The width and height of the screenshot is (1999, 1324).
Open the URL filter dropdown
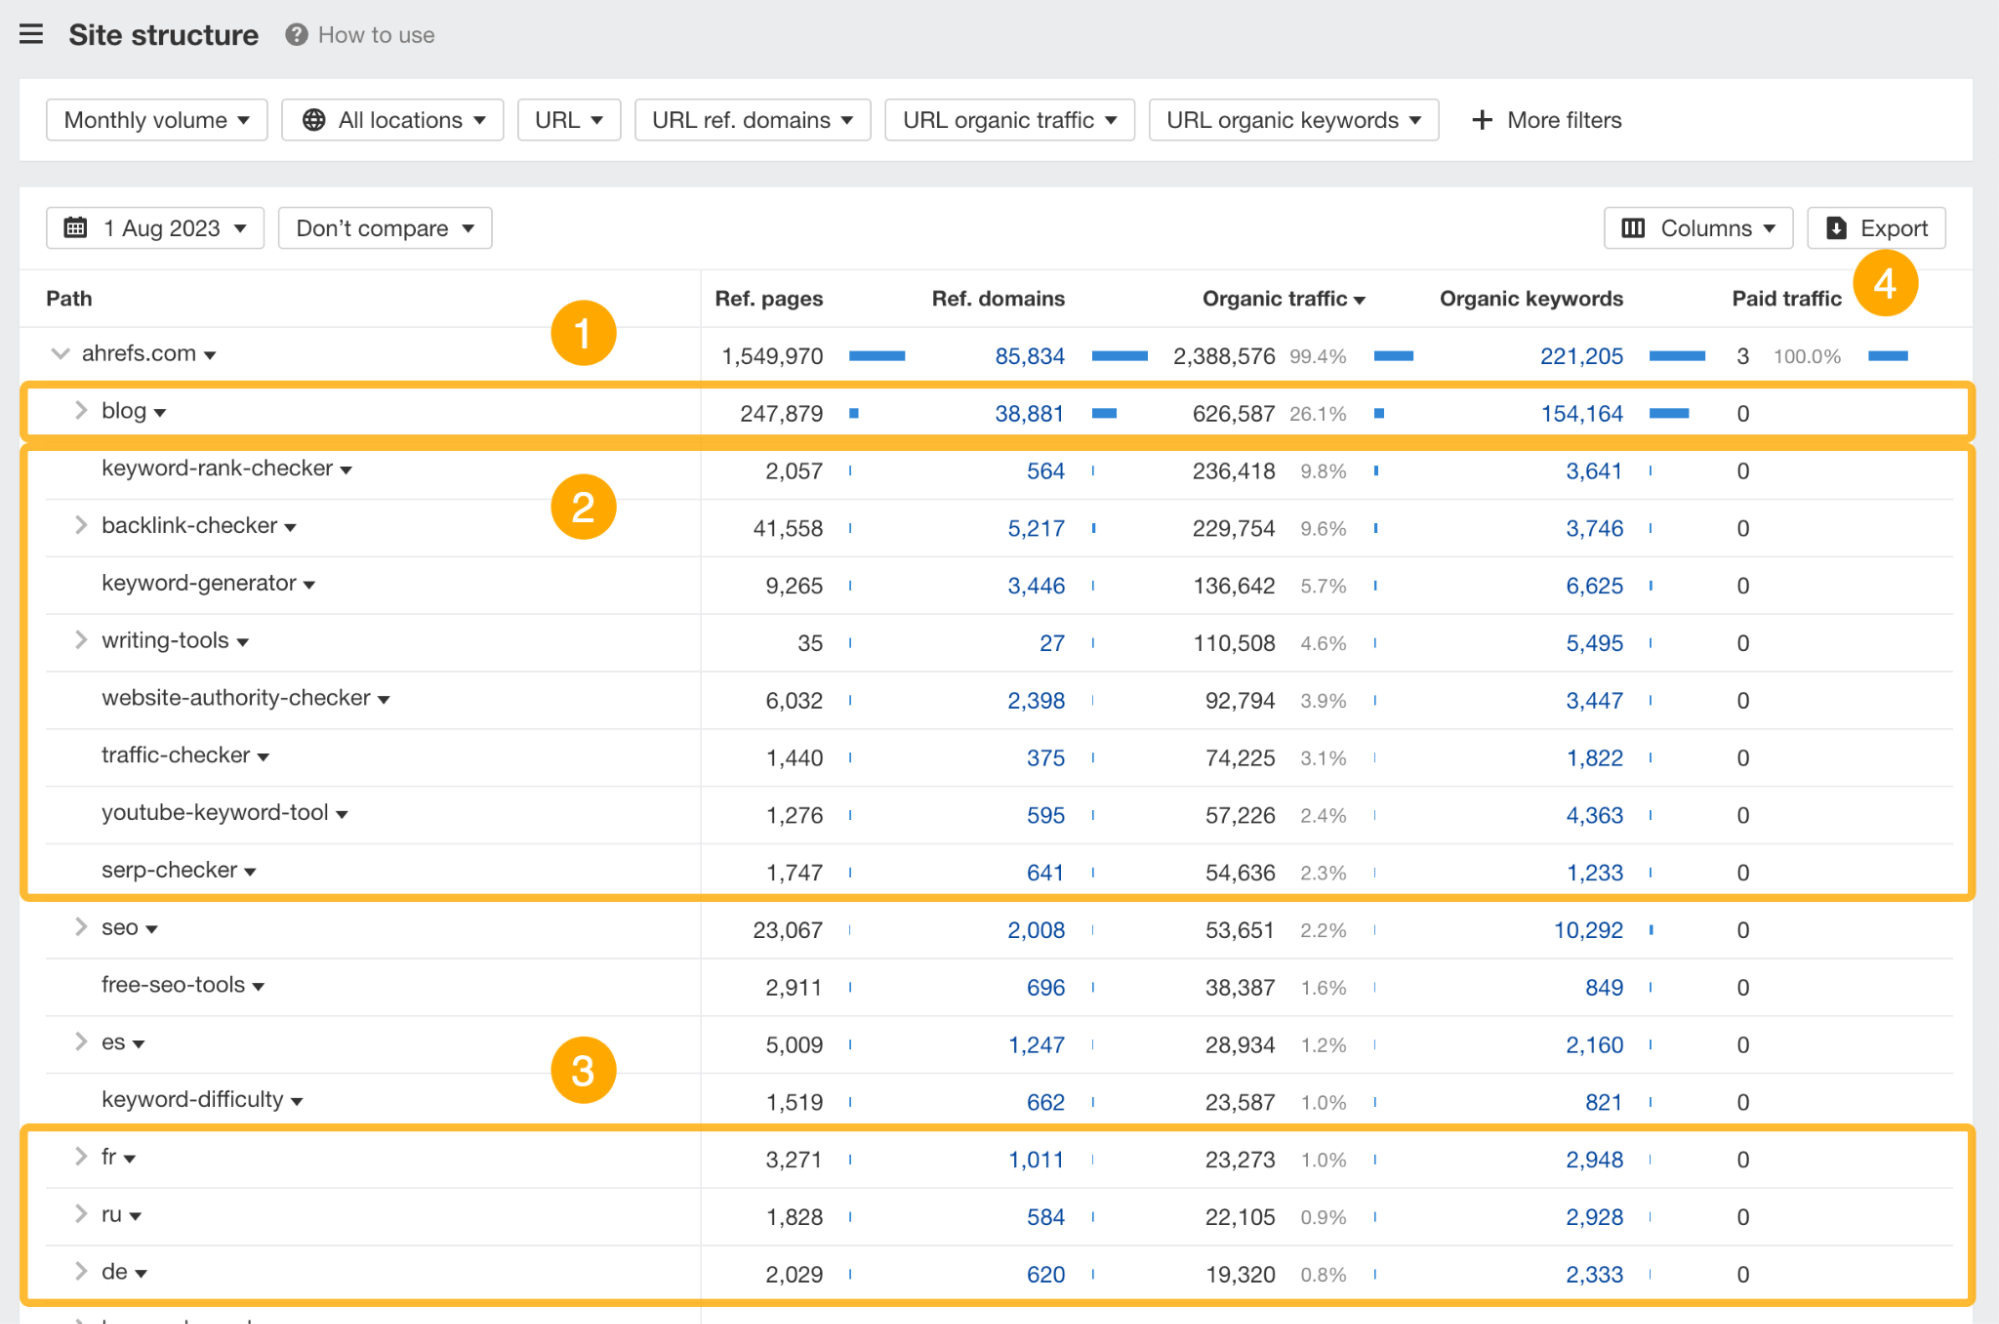click(568, 119)
